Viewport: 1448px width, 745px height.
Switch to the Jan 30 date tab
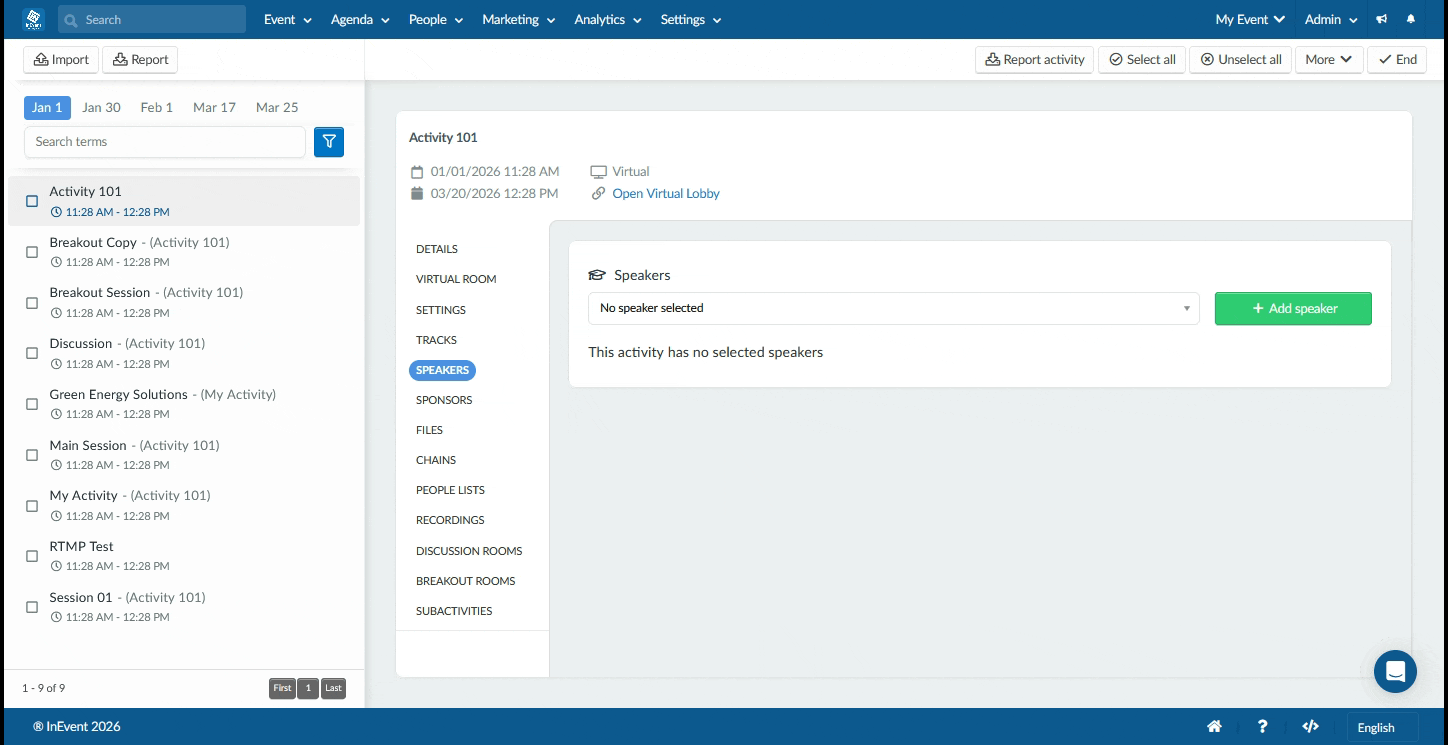click(101, 107)
